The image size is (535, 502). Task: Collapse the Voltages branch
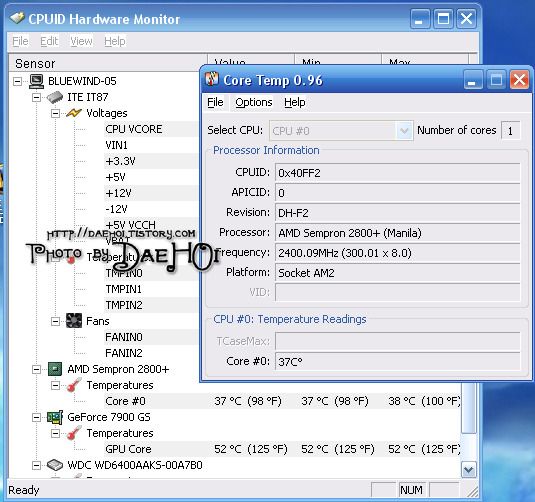coord(55,113)
